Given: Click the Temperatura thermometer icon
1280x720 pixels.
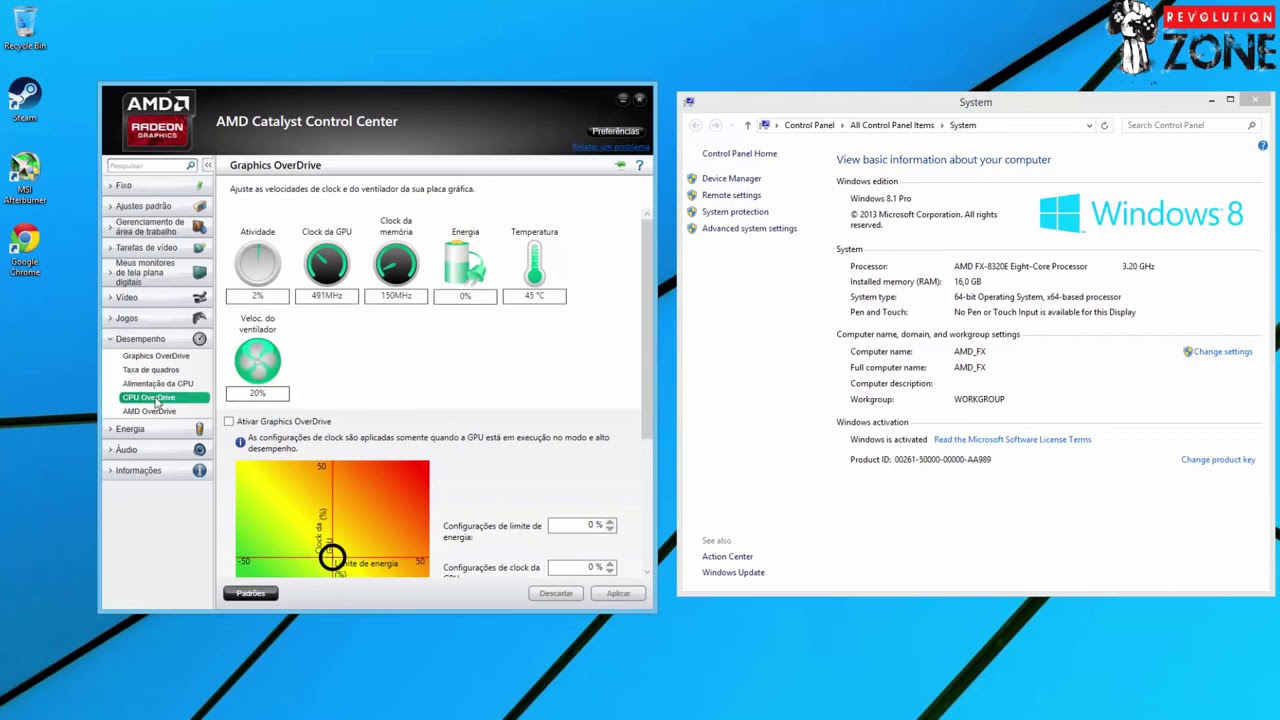Looking at the screenshot, I should (534, 264).
